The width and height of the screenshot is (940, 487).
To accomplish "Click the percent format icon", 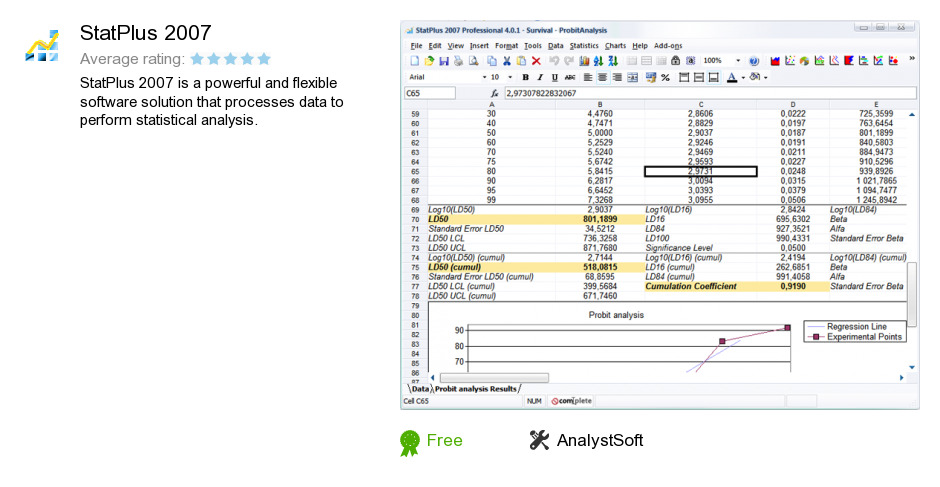I will click(x=665, y=77).
